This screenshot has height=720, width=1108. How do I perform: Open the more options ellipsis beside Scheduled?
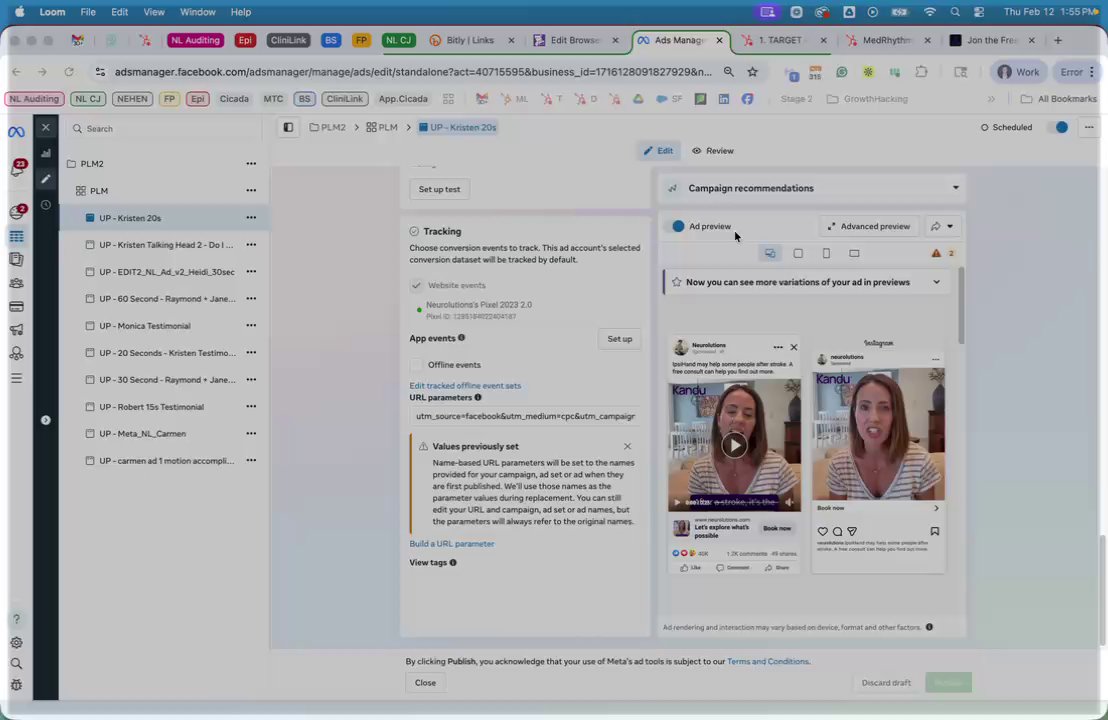coord(1089,128)
